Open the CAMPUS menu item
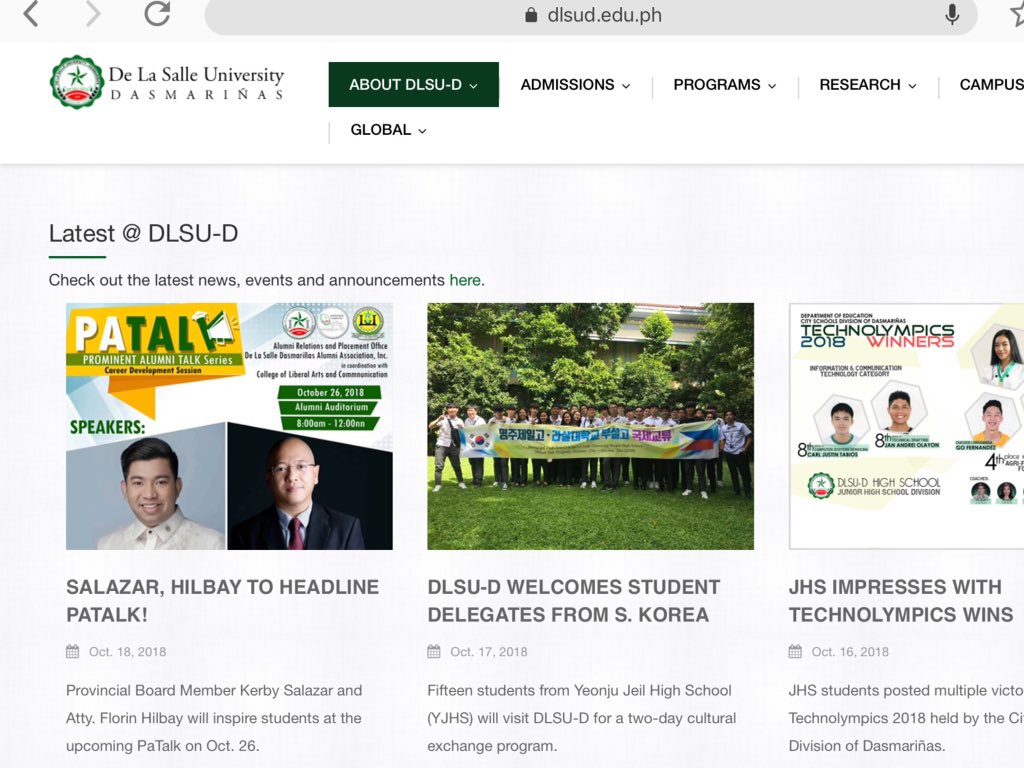This screenshot has width=1024, height=768. [991, 85]
